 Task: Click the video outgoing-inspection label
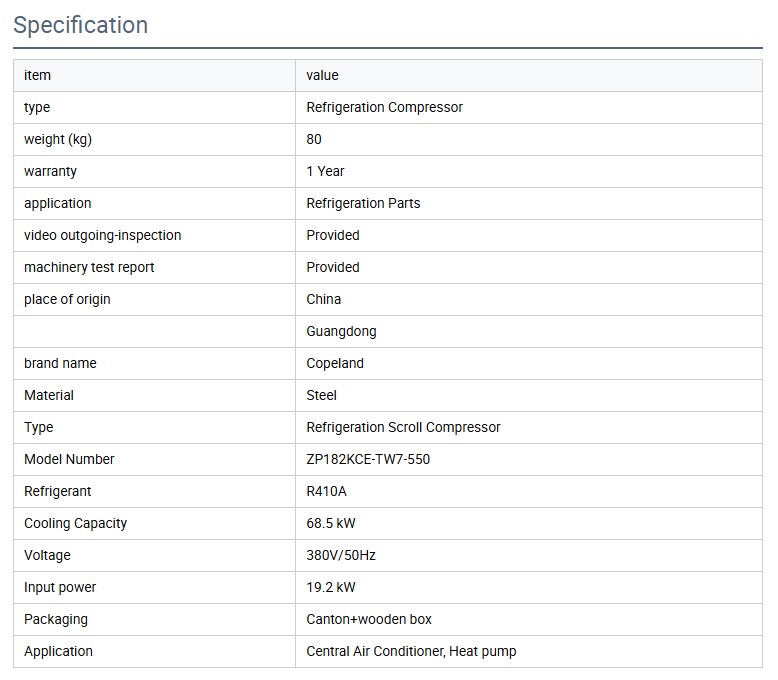click(x=103, y=235)
